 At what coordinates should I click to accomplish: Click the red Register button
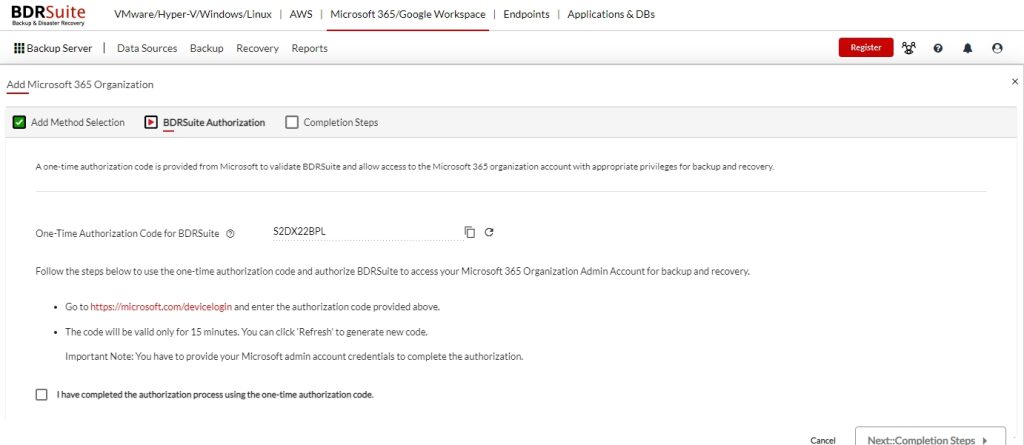(x=866, y=47)
